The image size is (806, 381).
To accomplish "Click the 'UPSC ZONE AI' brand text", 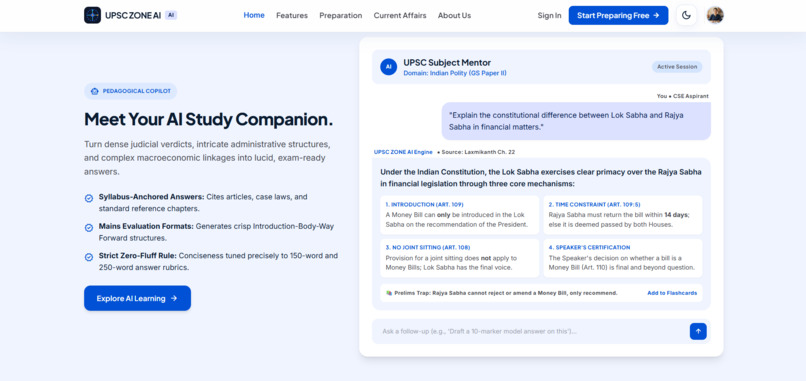I will (133, 15).
